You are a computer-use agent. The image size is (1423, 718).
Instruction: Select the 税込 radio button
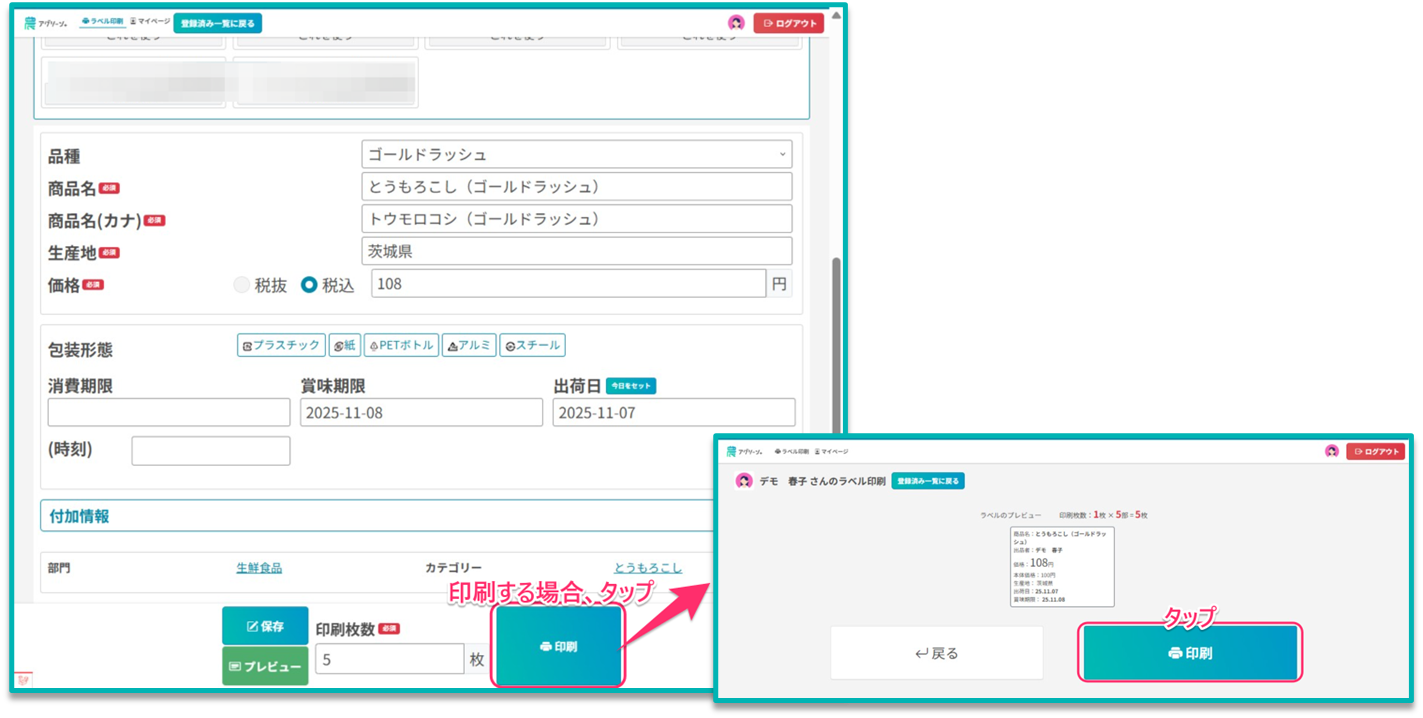click(310, 285)
